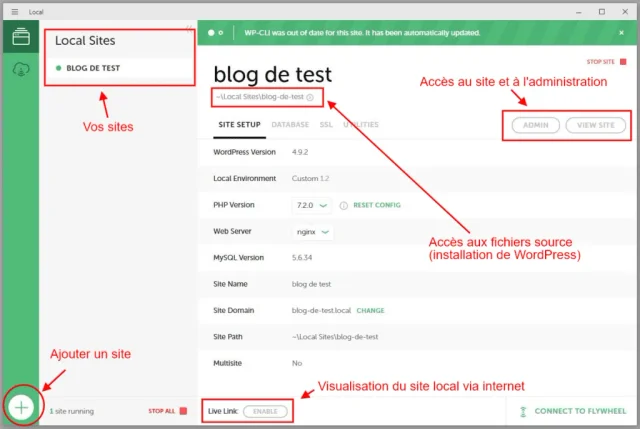Image resolution: width=640 pixels, height=429 pixels.
Task: Select BLOG DE TEST in sites list
Action: click(93, 69)
